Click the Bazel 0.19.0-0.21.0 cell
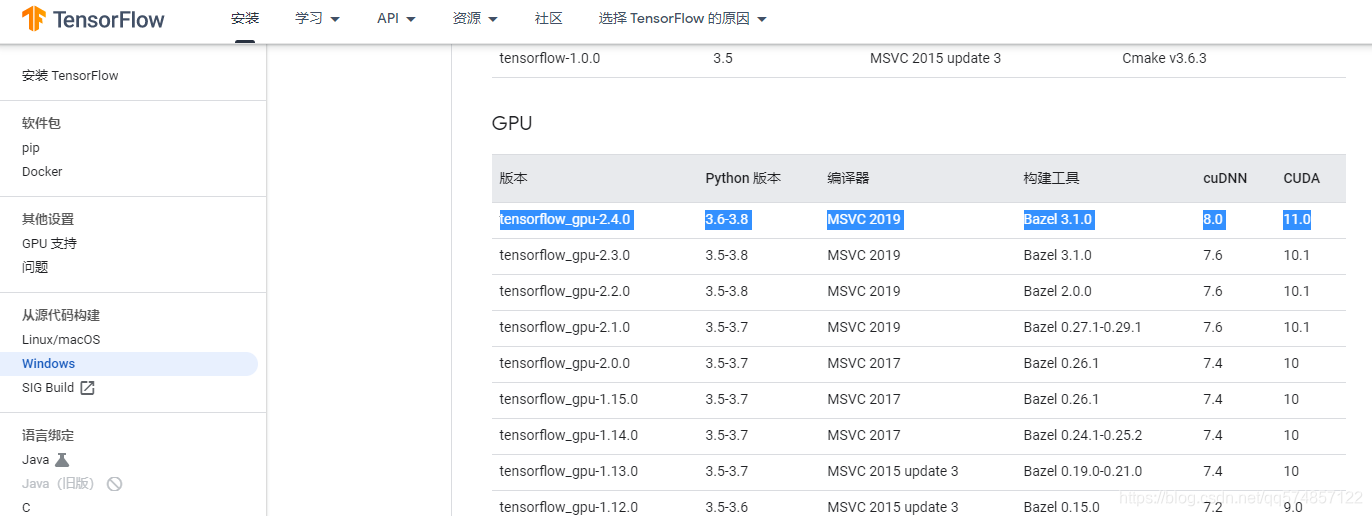The image size is (1372, 516). tap(1083, 471)
